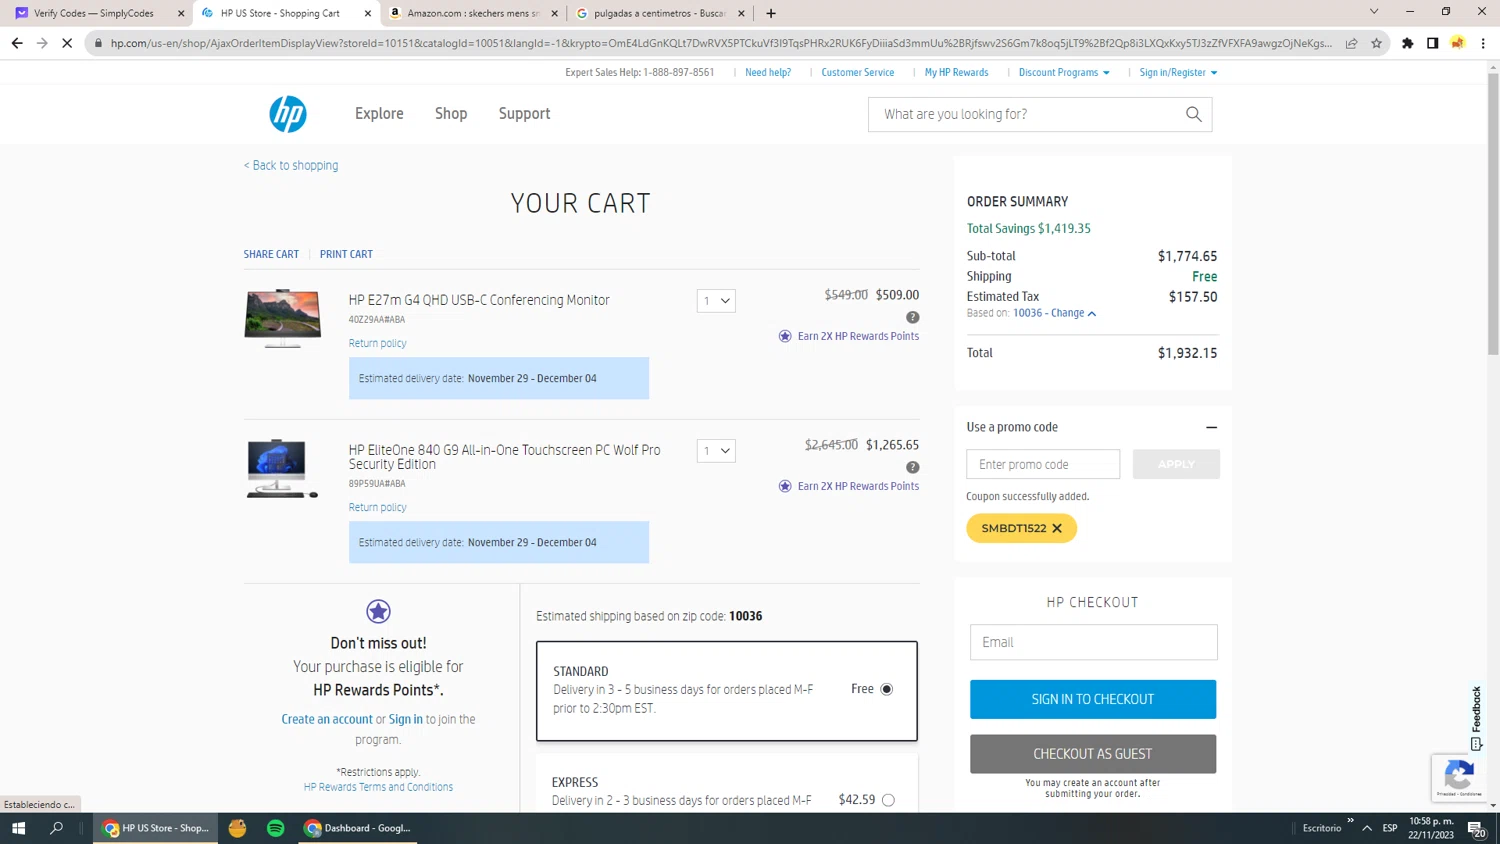Open the browser extensions puzzle icon
1500x844 pixels.
1408,43
